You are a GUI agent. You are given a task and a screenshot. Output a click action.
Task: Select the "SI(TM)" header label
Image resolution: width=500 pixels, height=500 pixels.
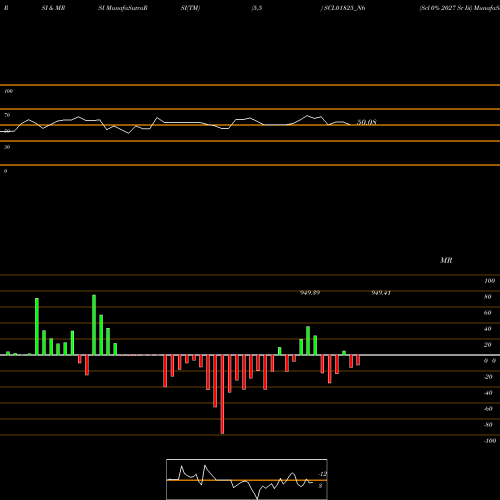click(190, 8)
